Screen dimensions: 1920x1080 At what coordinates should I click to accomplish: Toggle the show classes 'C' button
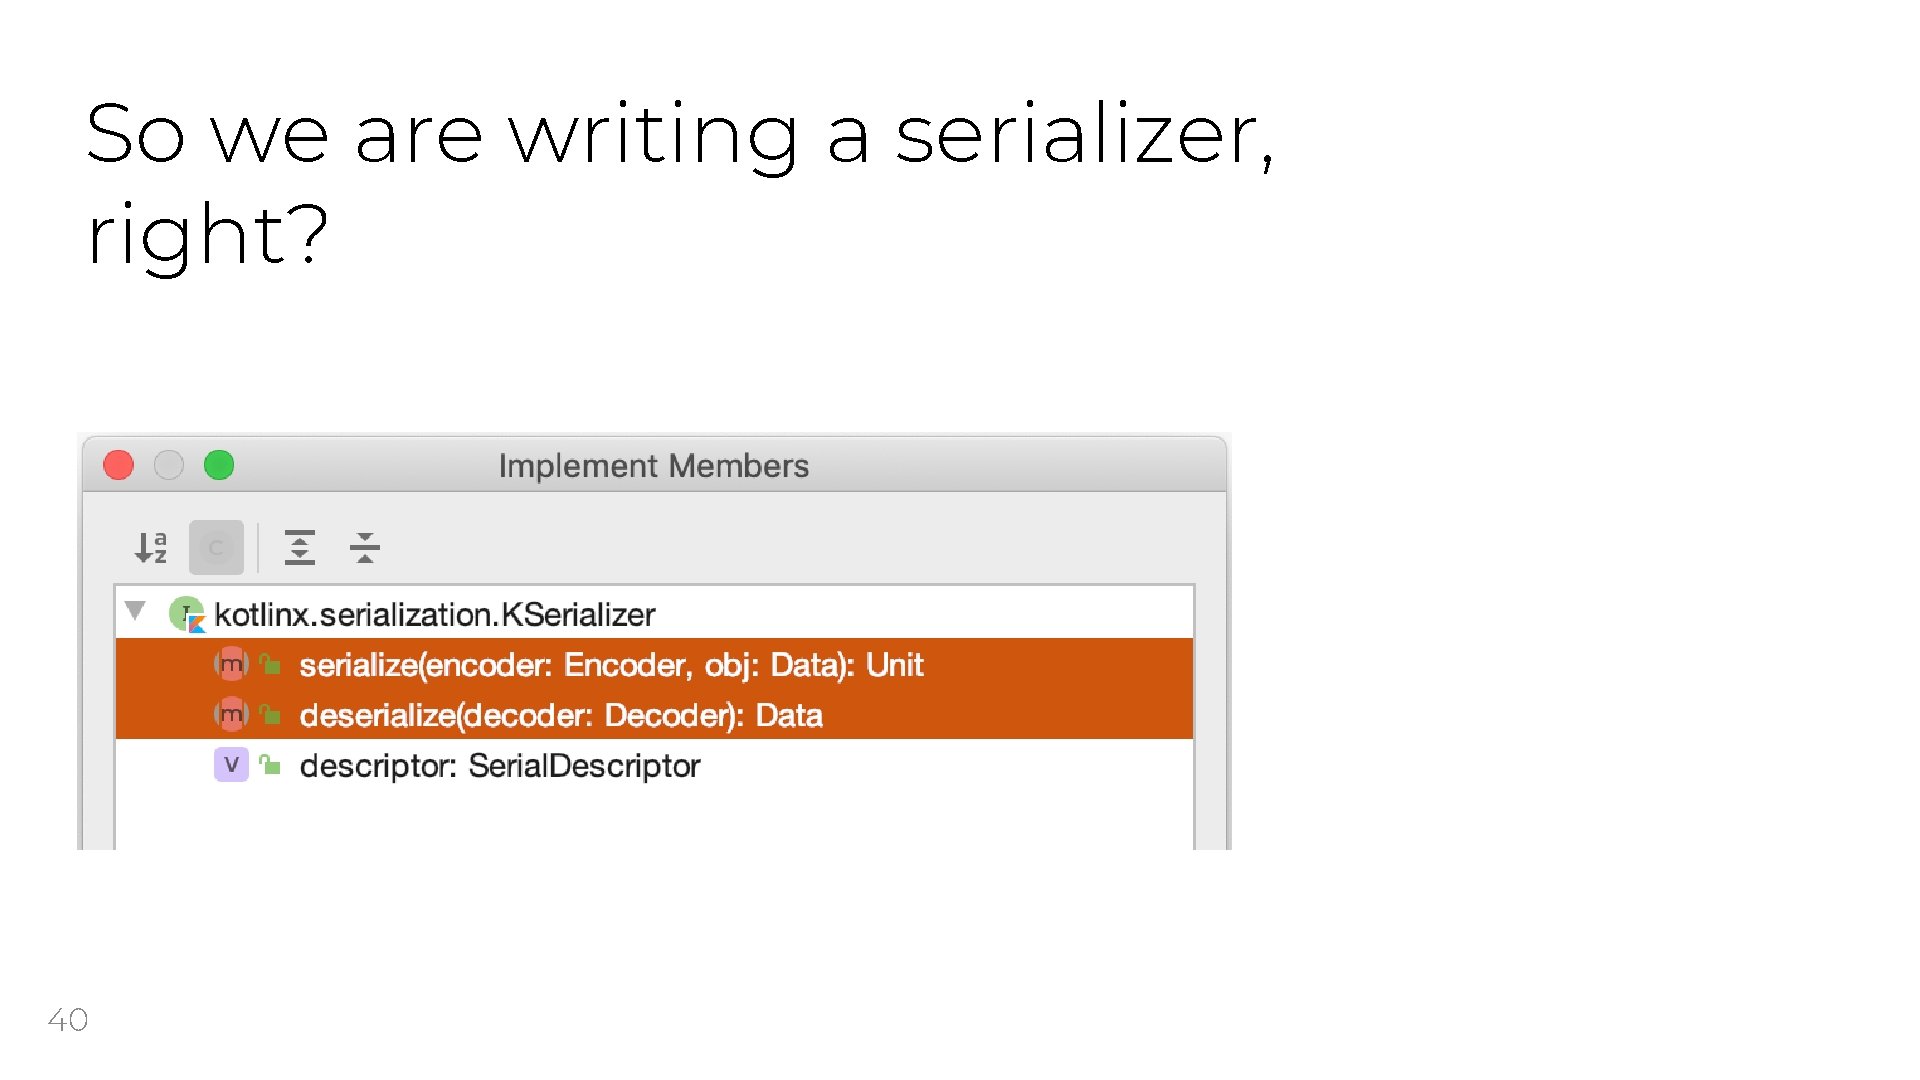click(x=216, y=547)
